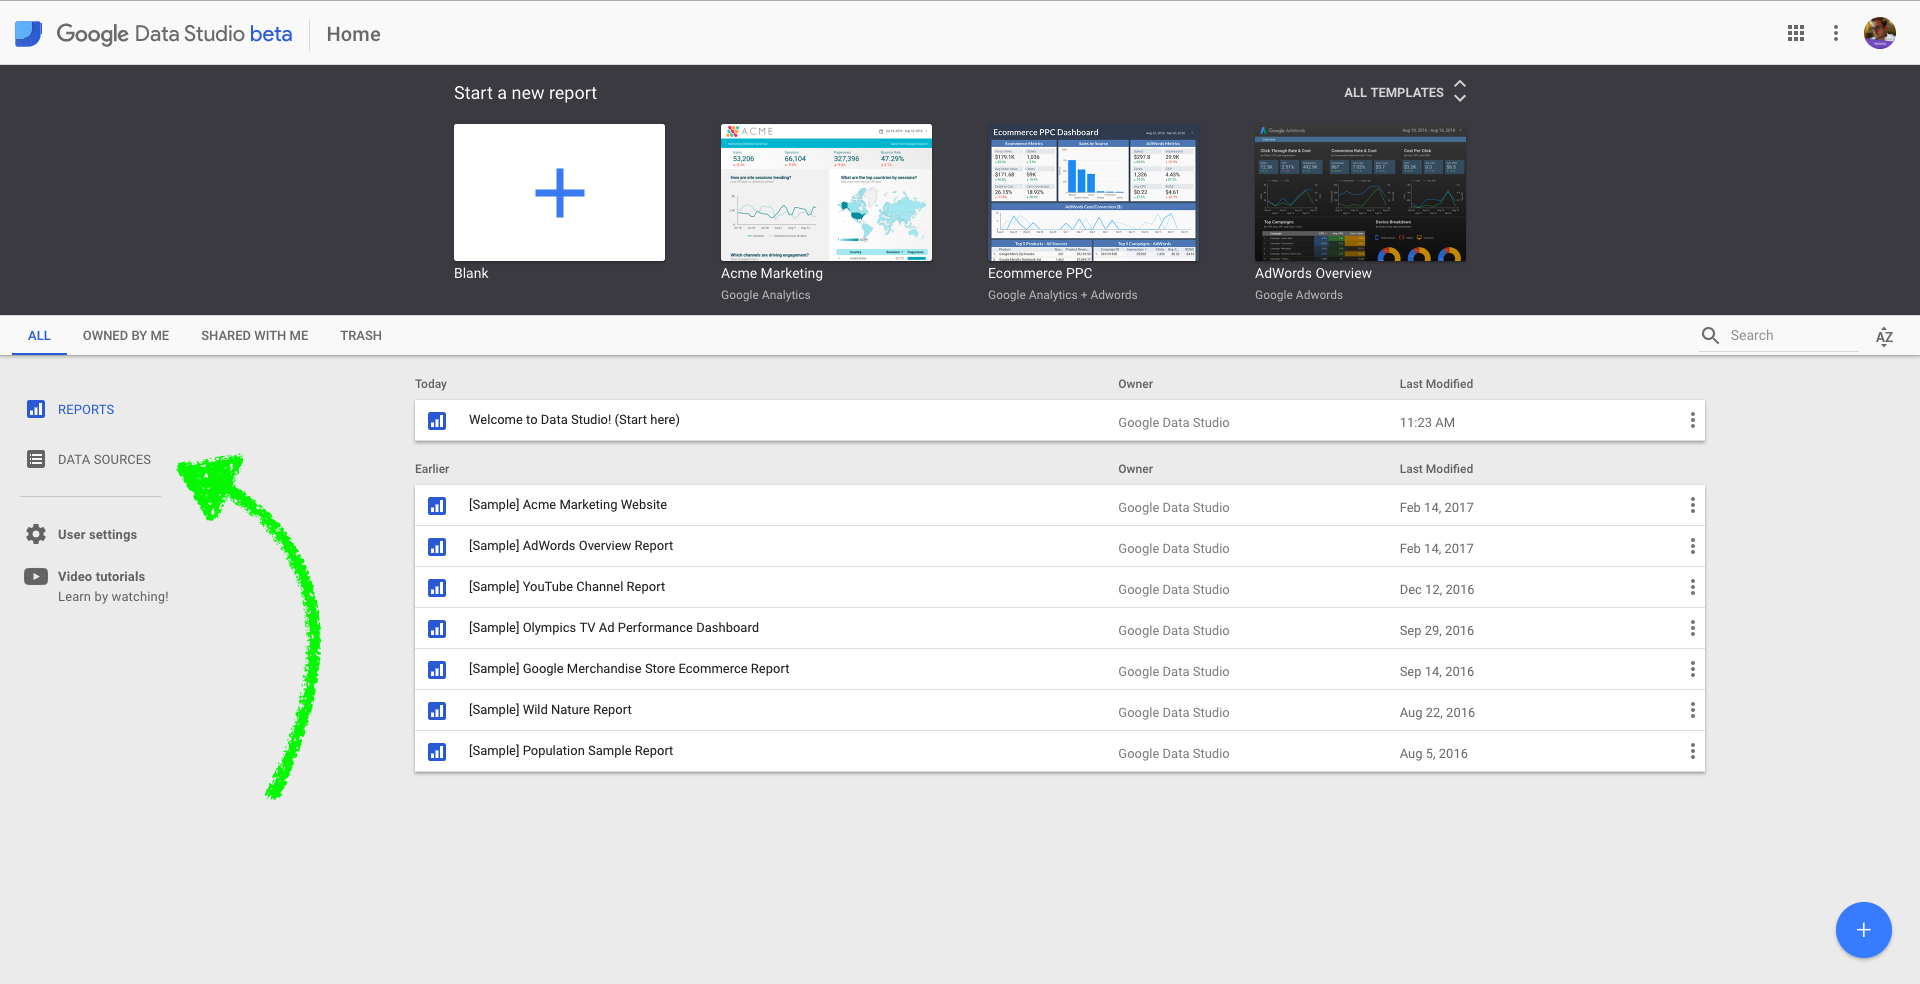This screenshot has height=984, width=1920.
Task: Click report icon beside Acme Marketing Website
Action: click(437, 506)
